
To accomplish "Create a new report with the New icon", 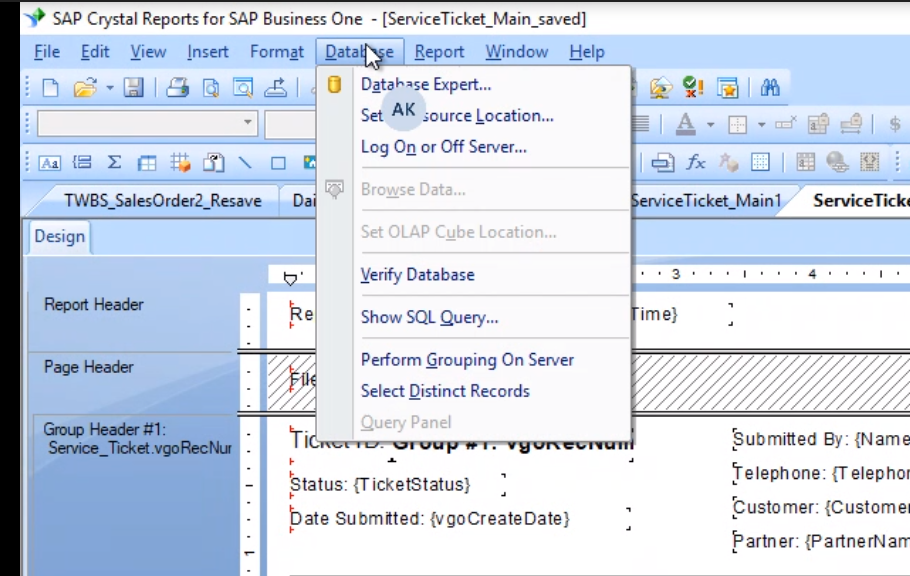I will 51,88.
